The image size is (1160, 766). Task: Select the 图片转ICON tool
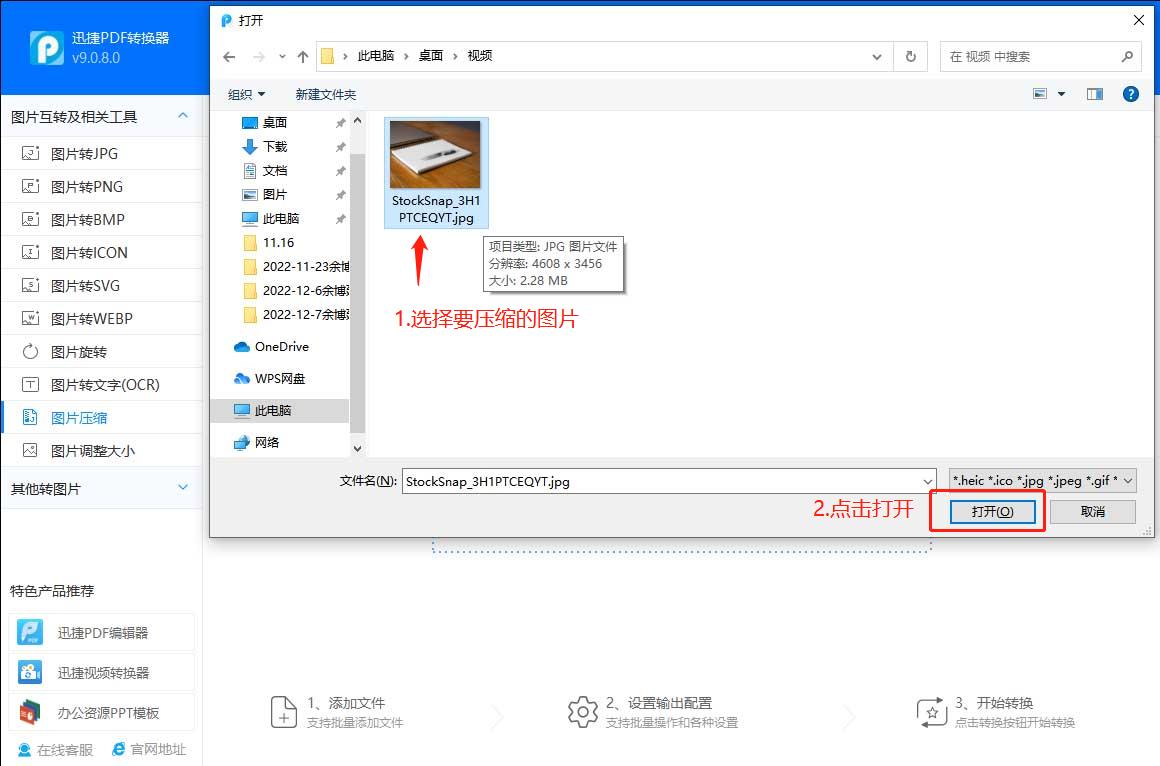tap(85, 252)
